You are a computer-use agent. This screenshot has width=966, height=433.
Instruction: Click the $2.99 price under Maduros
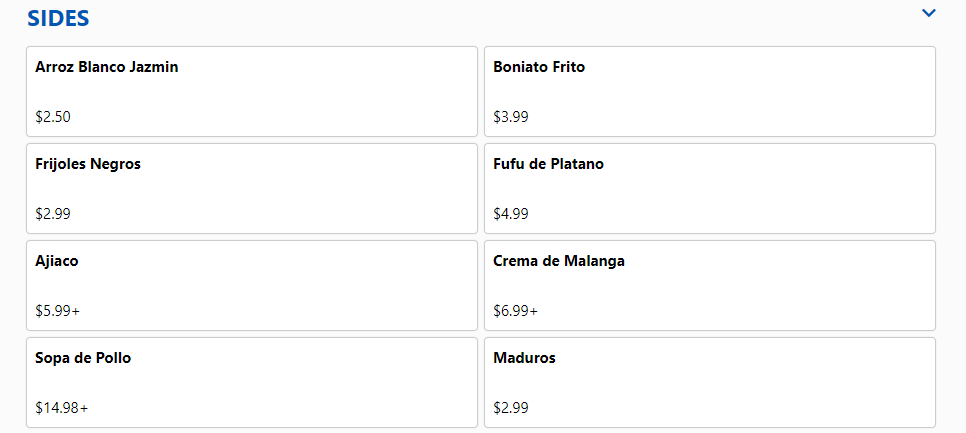(x=511, y=408)
